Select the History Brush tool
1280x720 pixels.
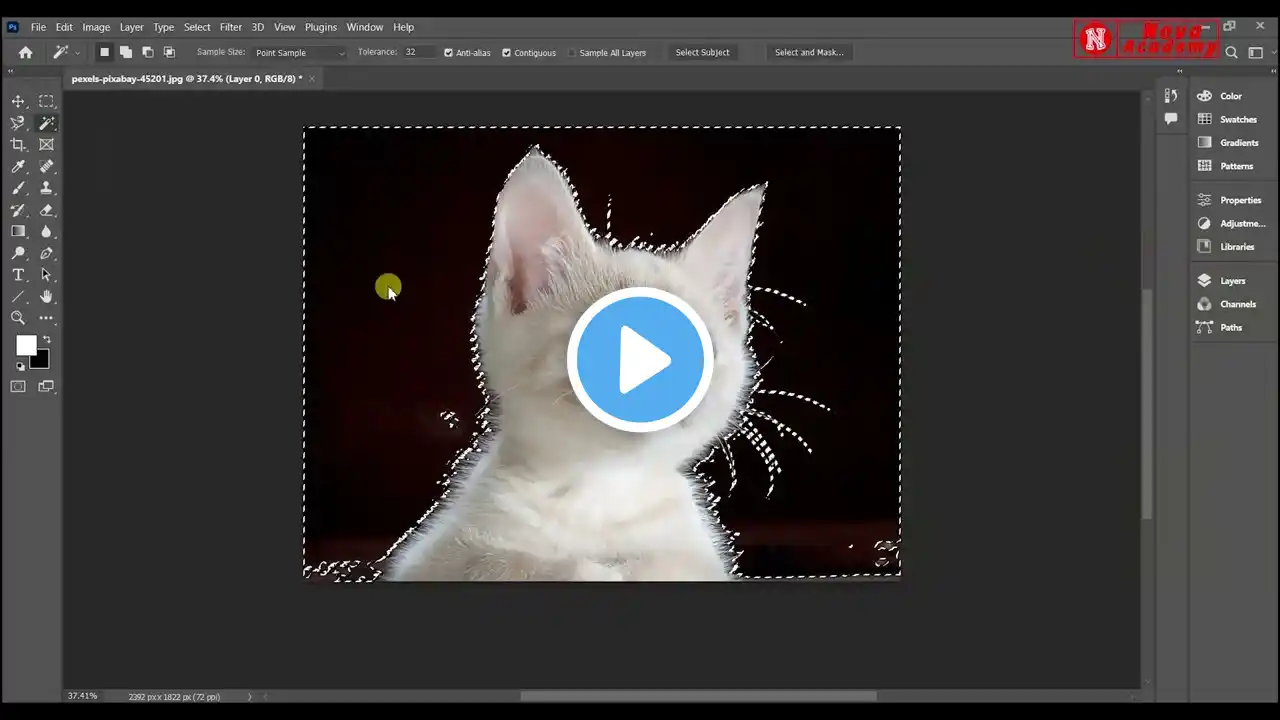(18, 210)
